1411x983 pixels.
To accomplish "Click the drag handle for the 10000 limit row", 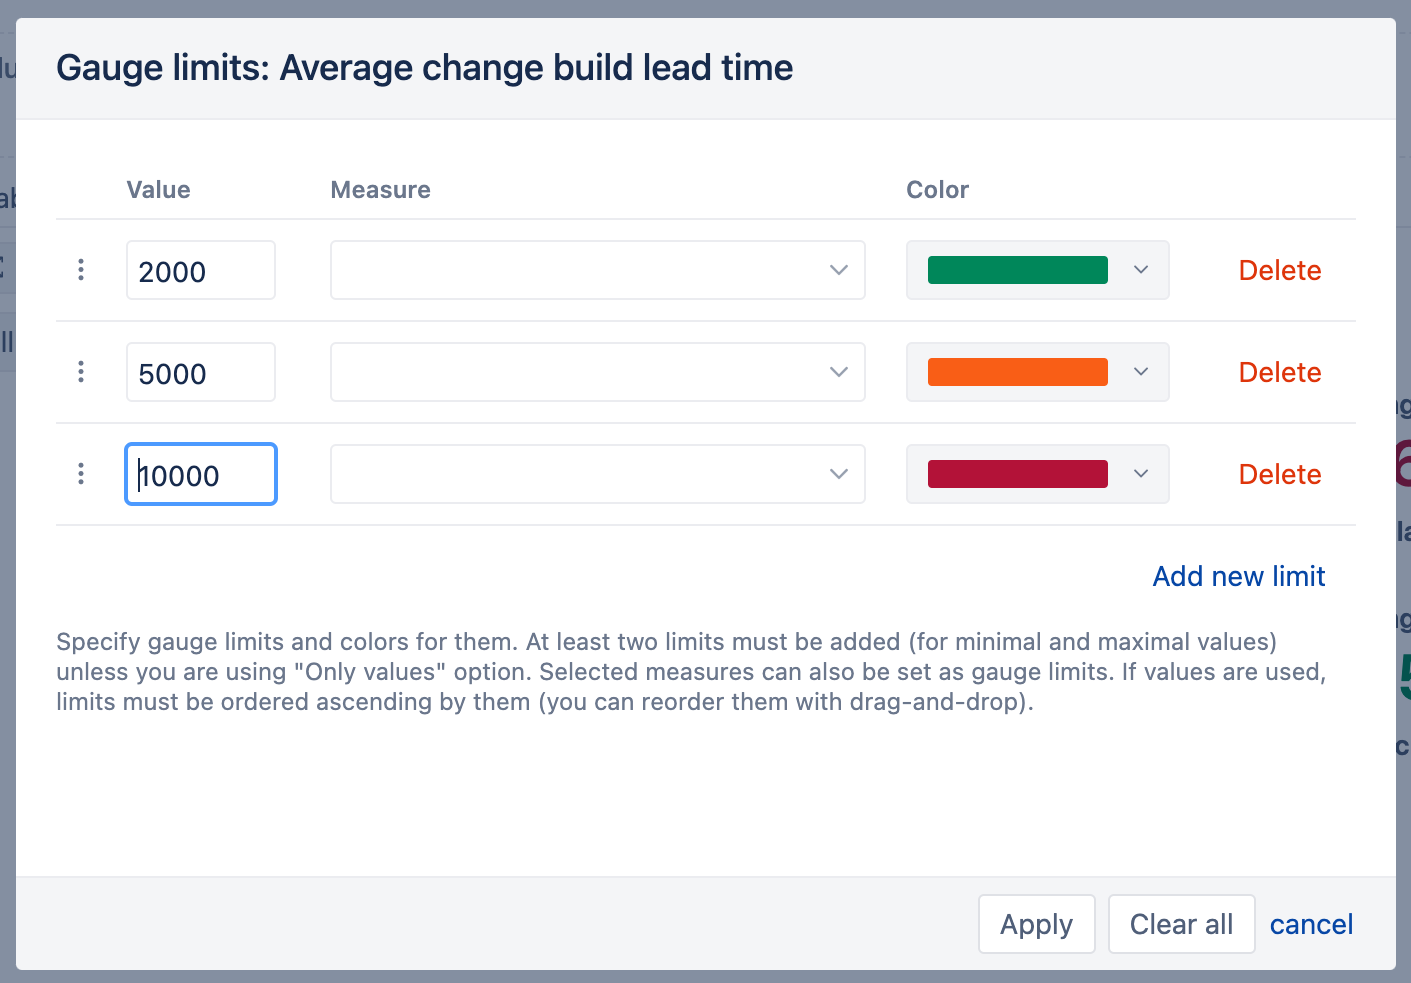I will click(81, 474).
